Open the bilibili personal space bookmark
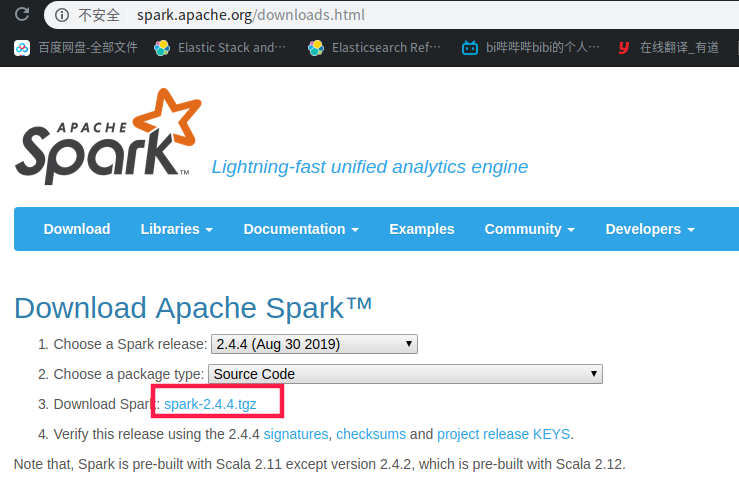Image resolution: width=739 pixels, height=485 pixels. (x=531, y=48)
